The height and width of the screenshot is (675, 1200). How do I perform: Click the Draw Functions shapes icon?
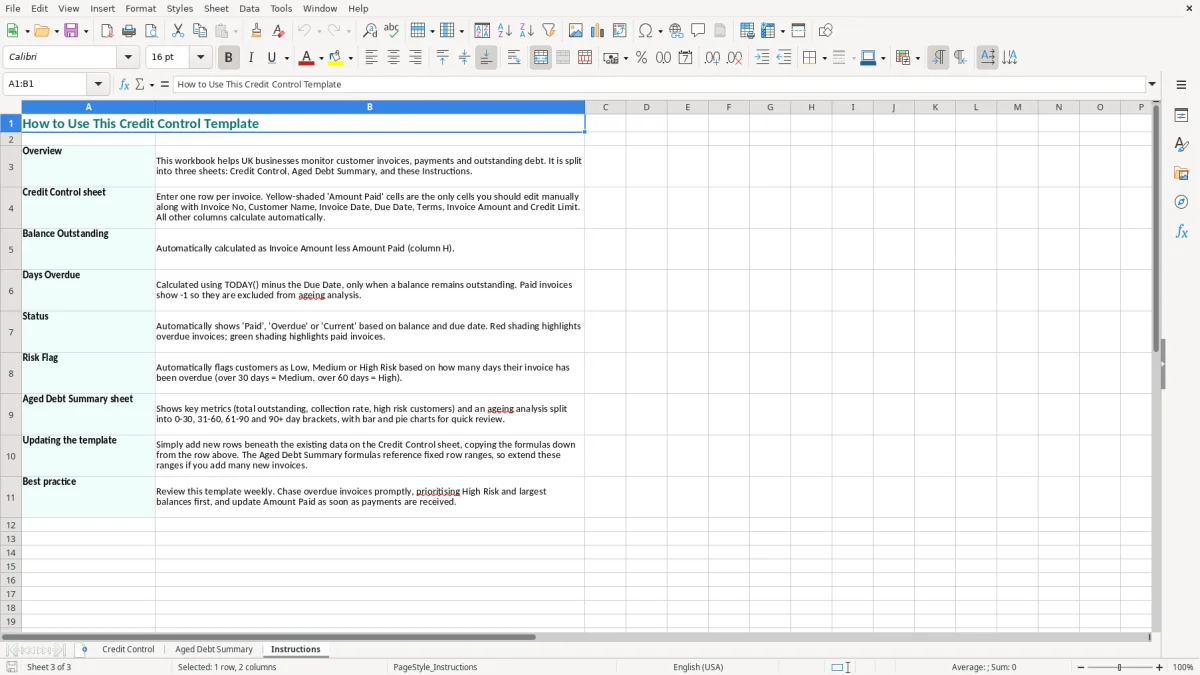pyautogui.click(x=826, y=31)
